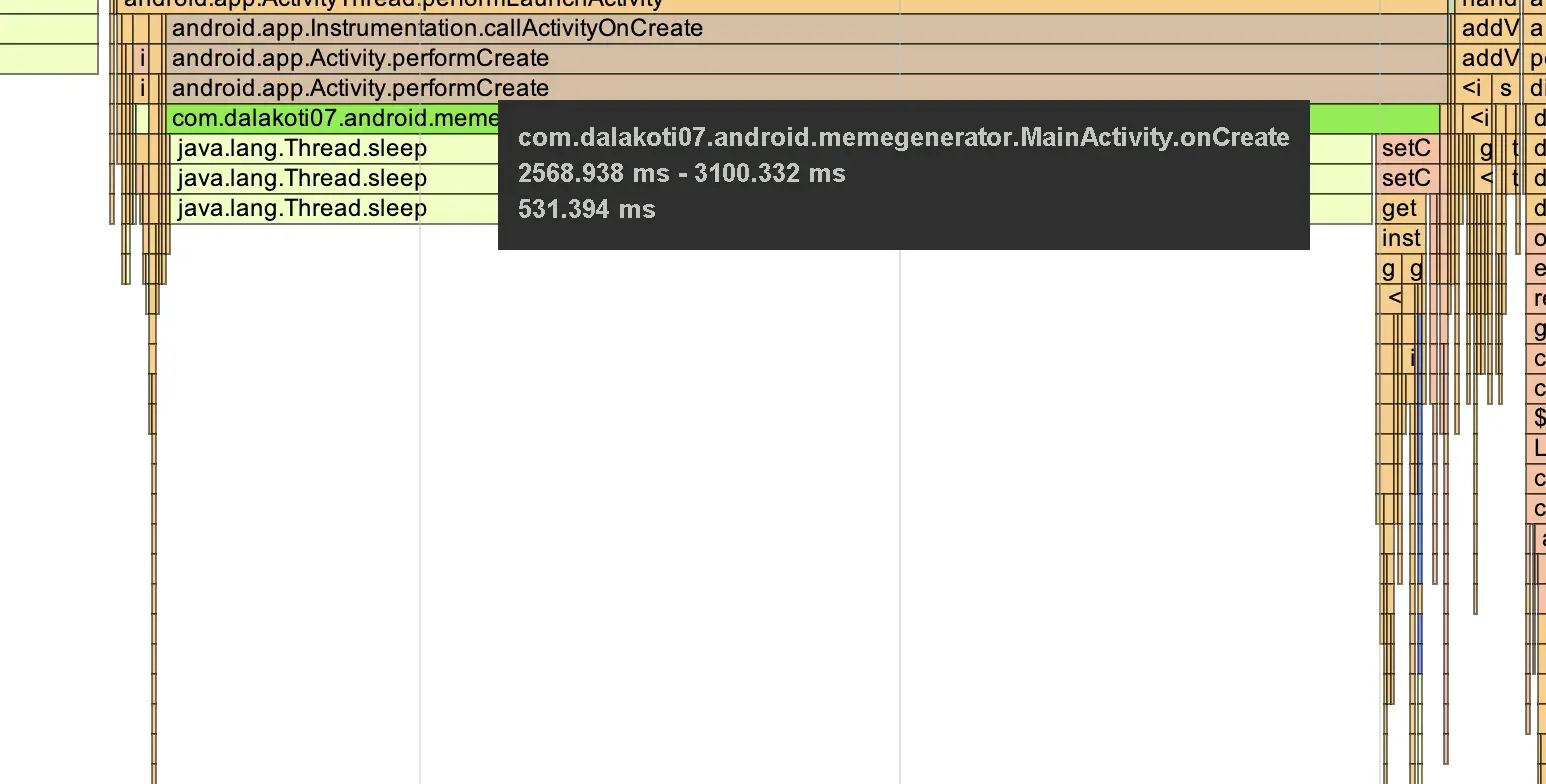Click the lower Activity.performCreate bar
Image resolution: width=1546 pixels, height=784 pixels.
[x=800, y=88]
